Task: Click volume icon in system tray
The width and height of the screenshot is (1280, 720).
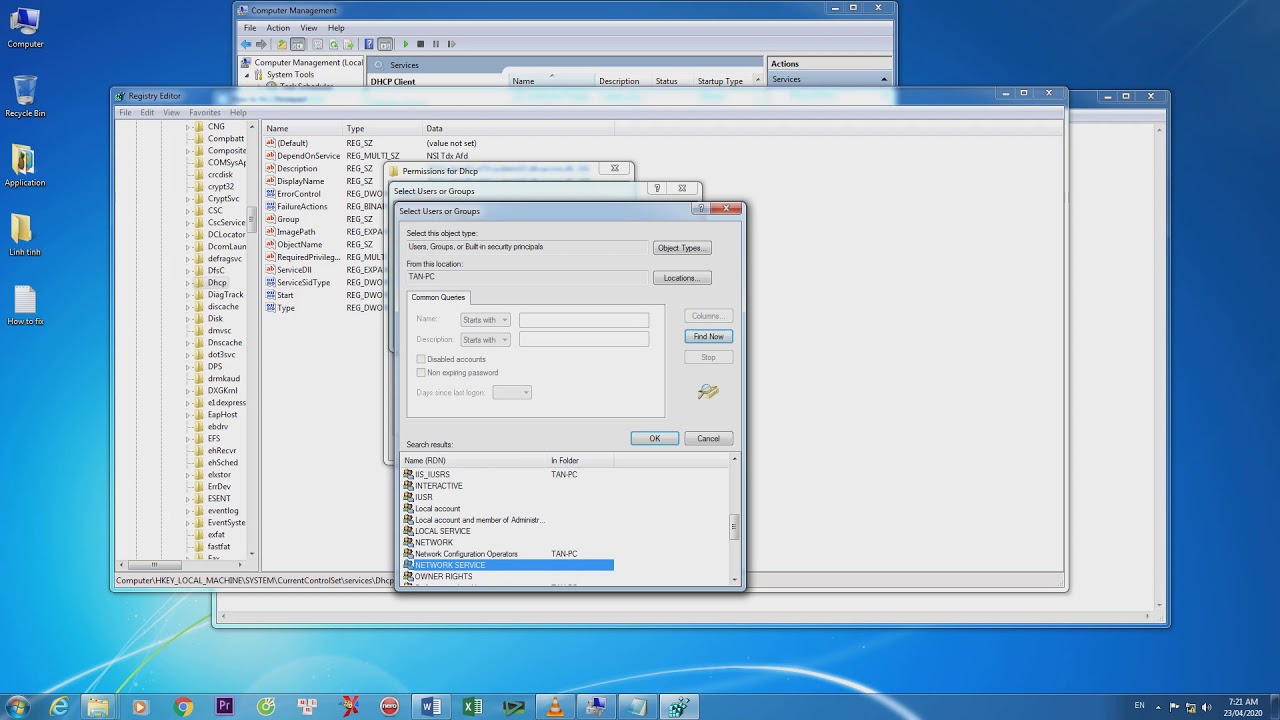Action: point(1209,706)
